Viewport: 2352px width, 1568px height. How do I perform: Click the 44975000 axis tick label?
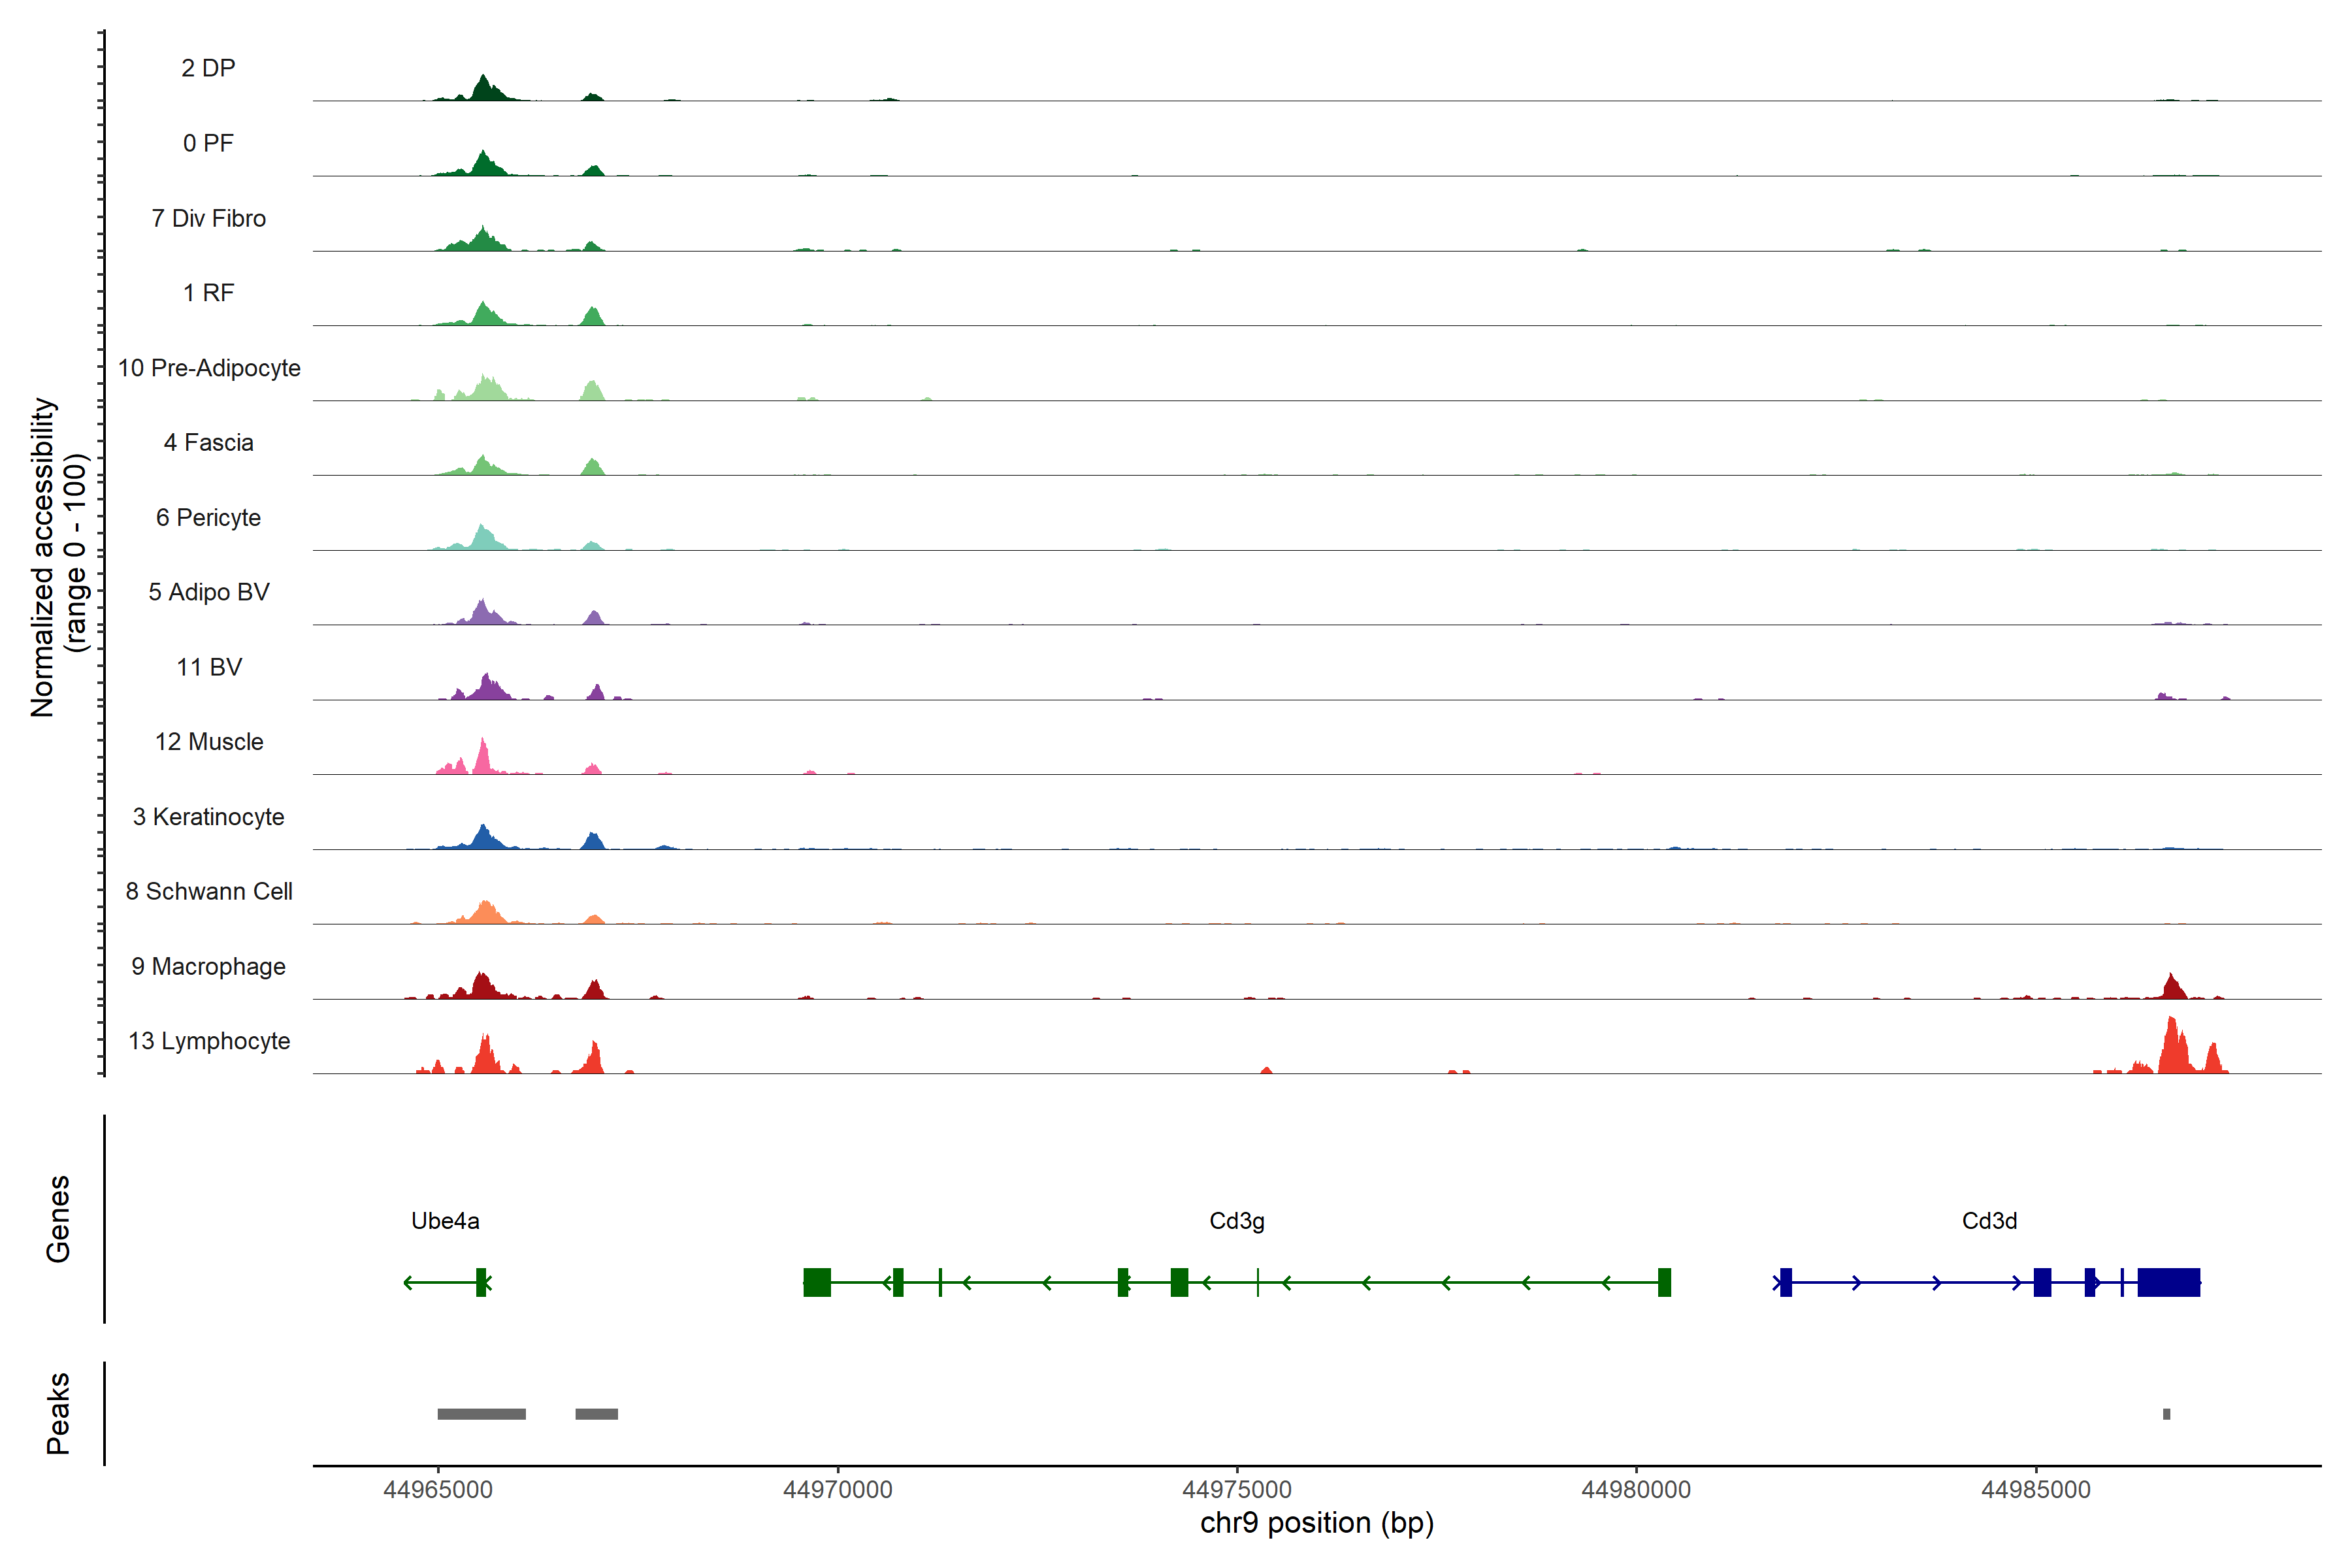[1237, 1490]
